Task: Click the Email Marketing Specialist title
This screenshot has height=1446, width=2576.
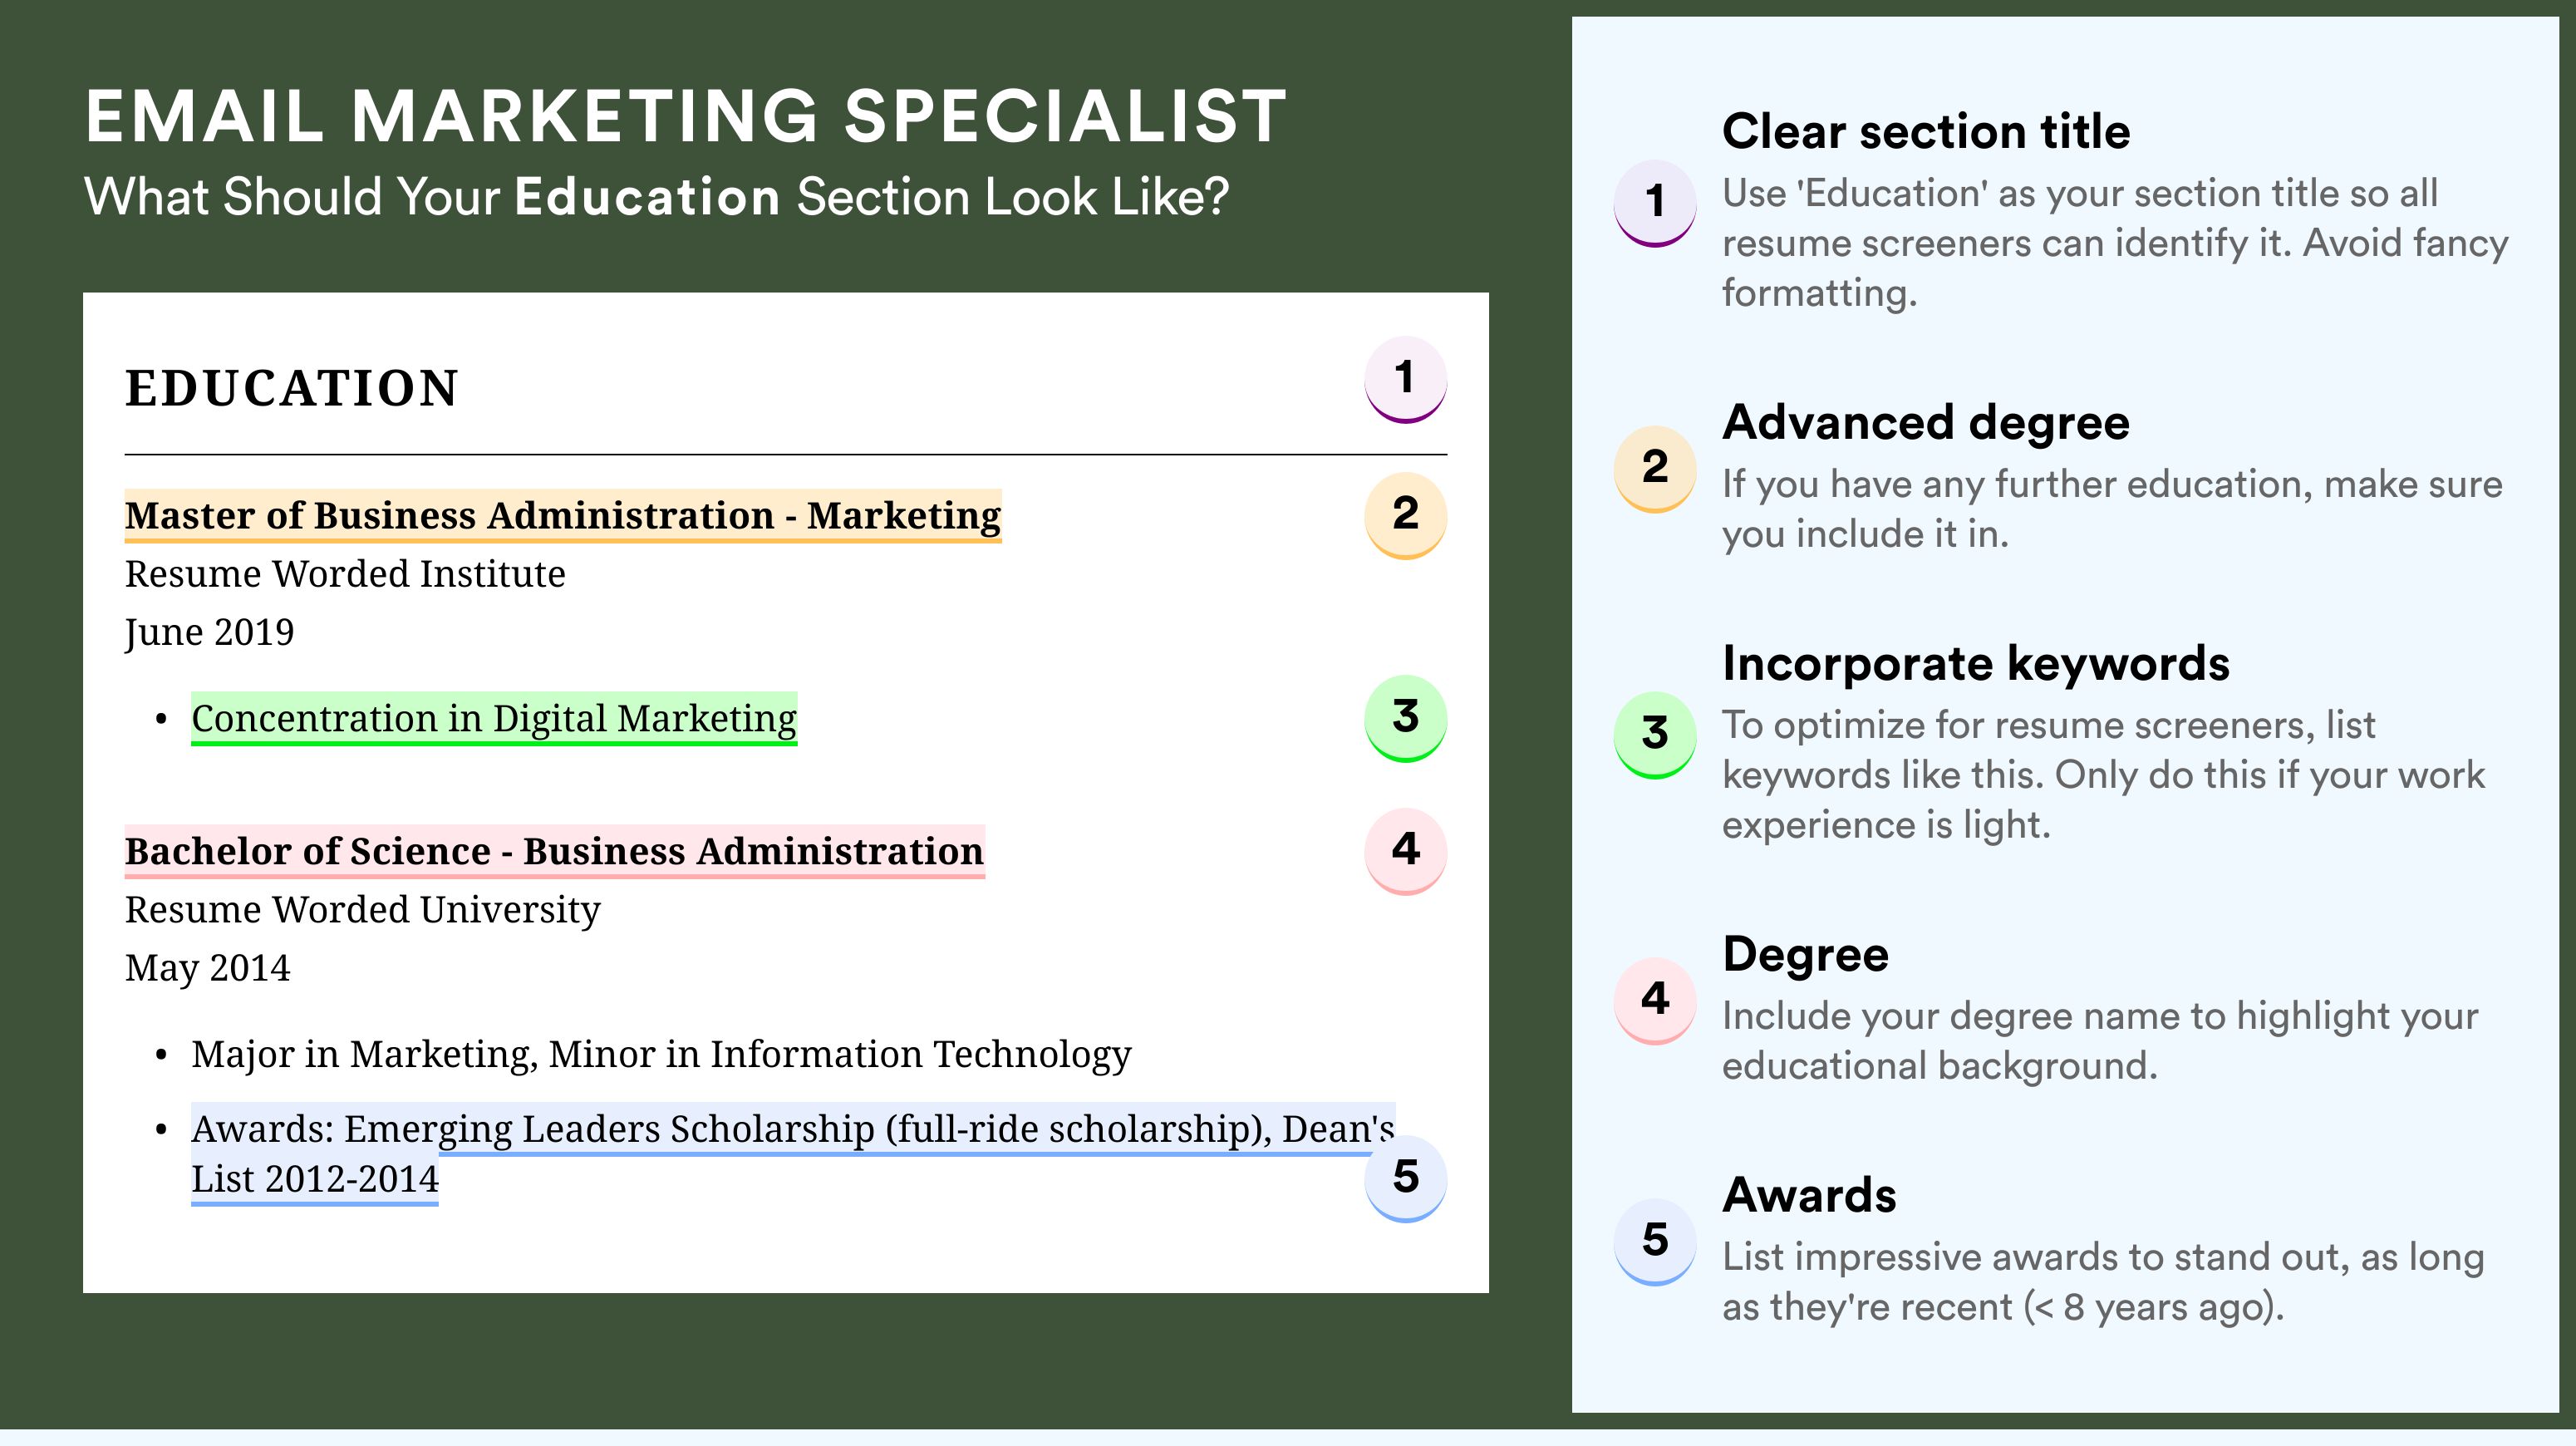Action: (686, 116)
